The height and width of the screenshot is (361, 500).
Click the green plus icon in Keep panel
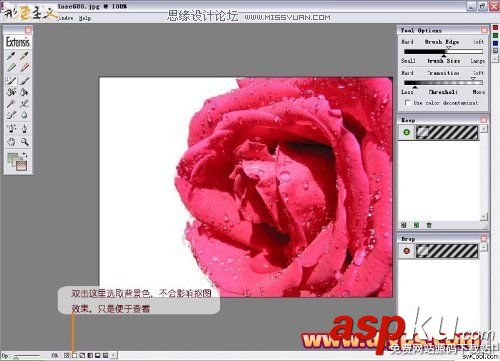point(406,132)
